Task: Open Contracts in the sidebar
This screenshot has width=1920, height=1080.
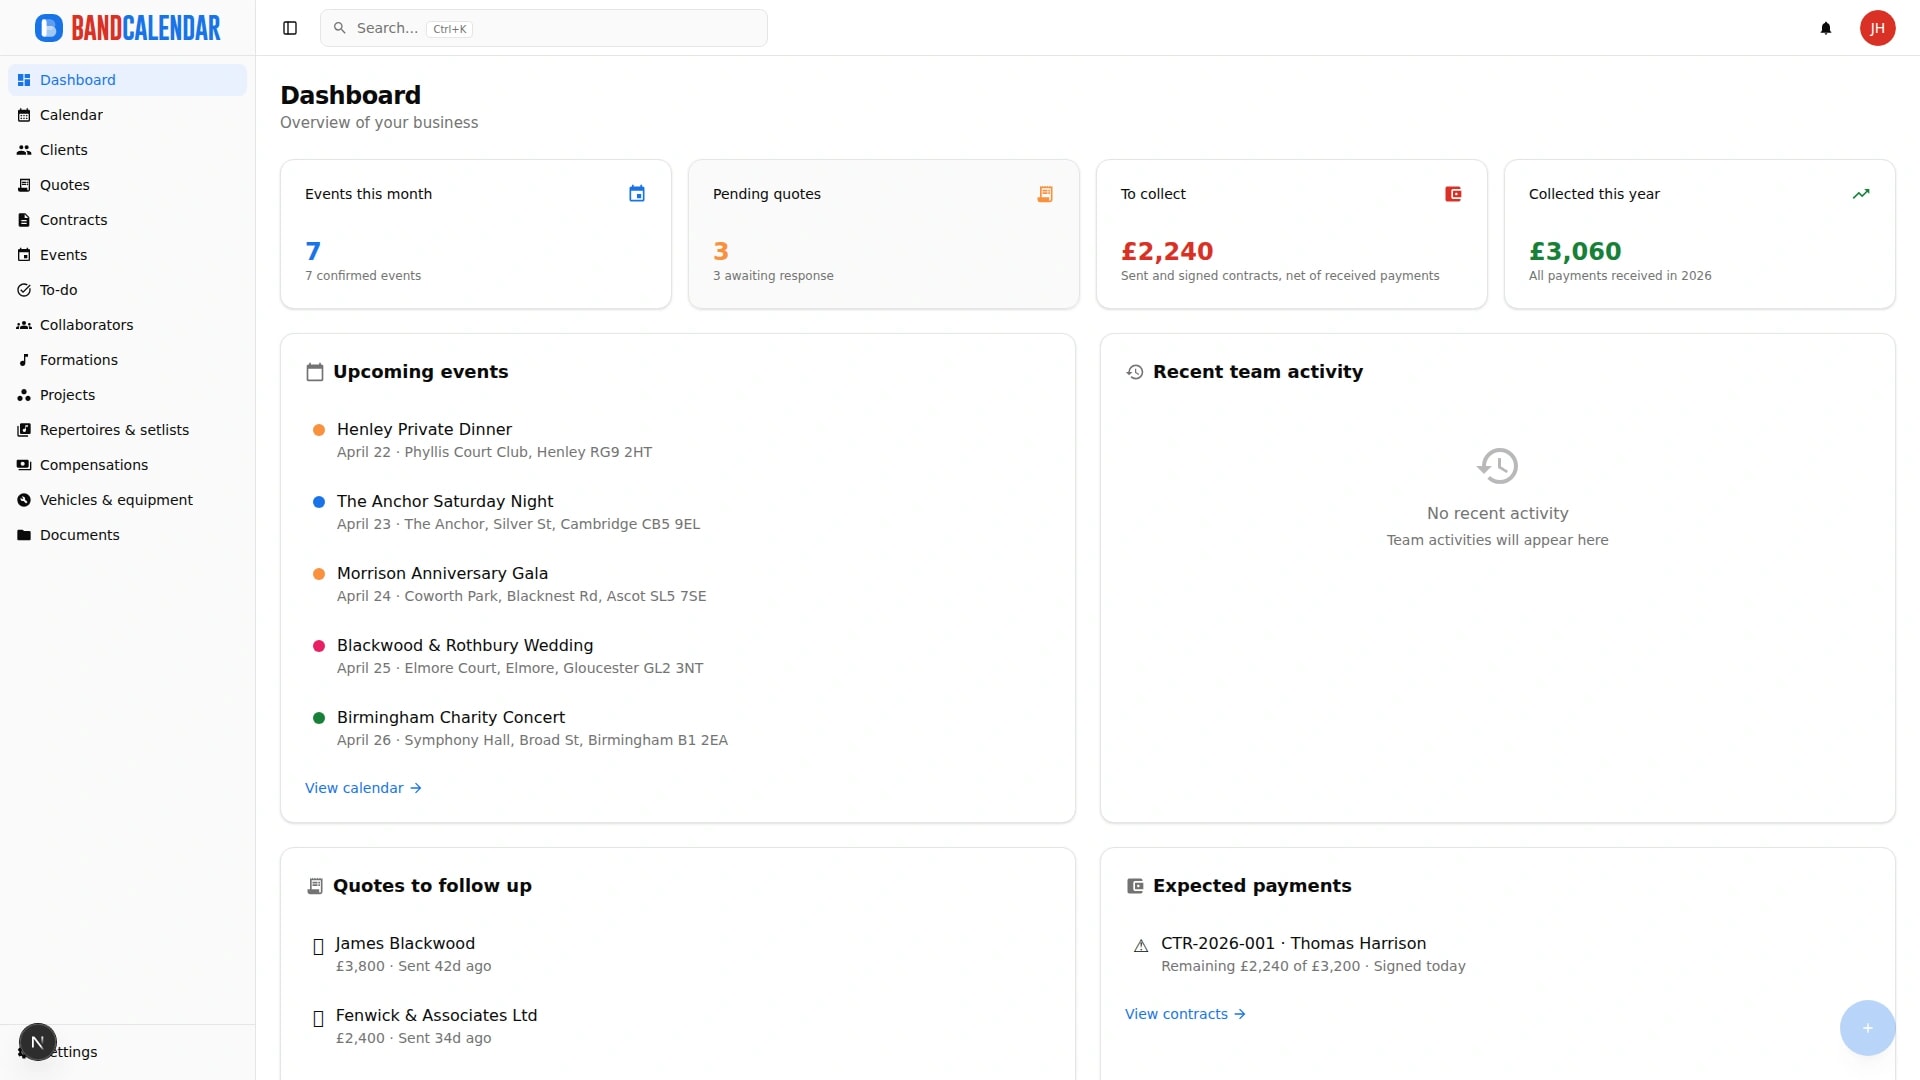Action: [127, 220]
